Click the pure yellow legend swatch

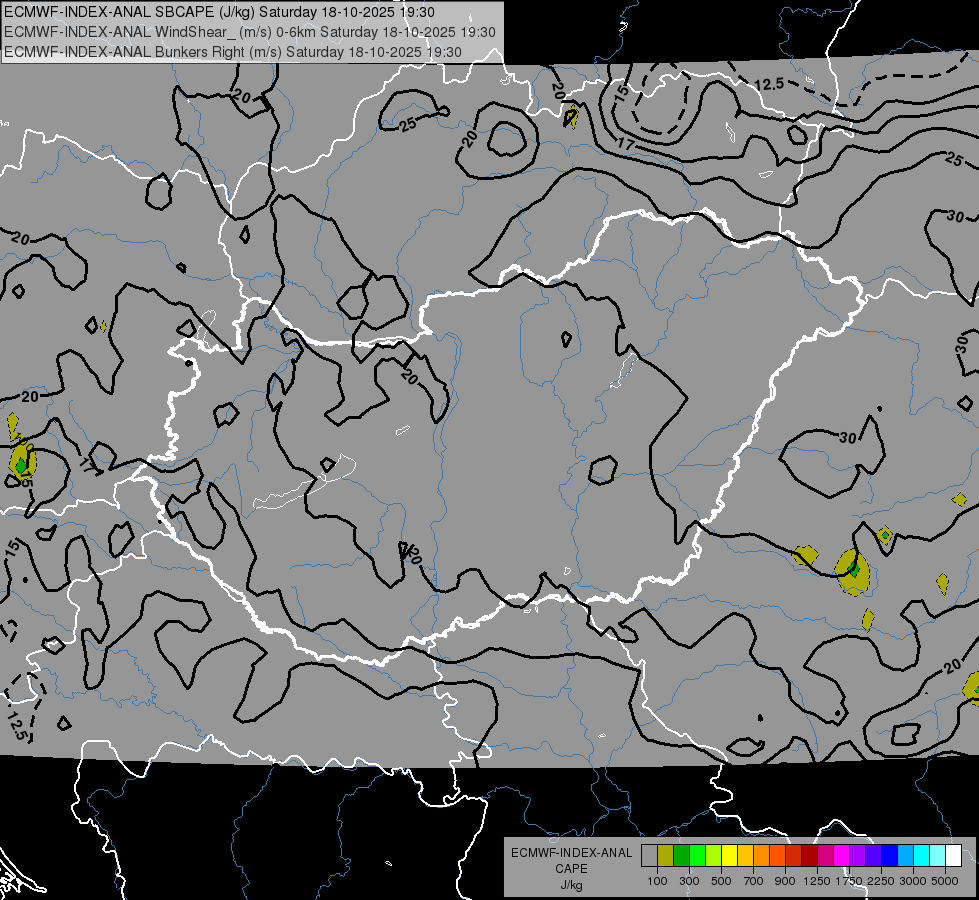pyautogui.click(x=729, y=855)
